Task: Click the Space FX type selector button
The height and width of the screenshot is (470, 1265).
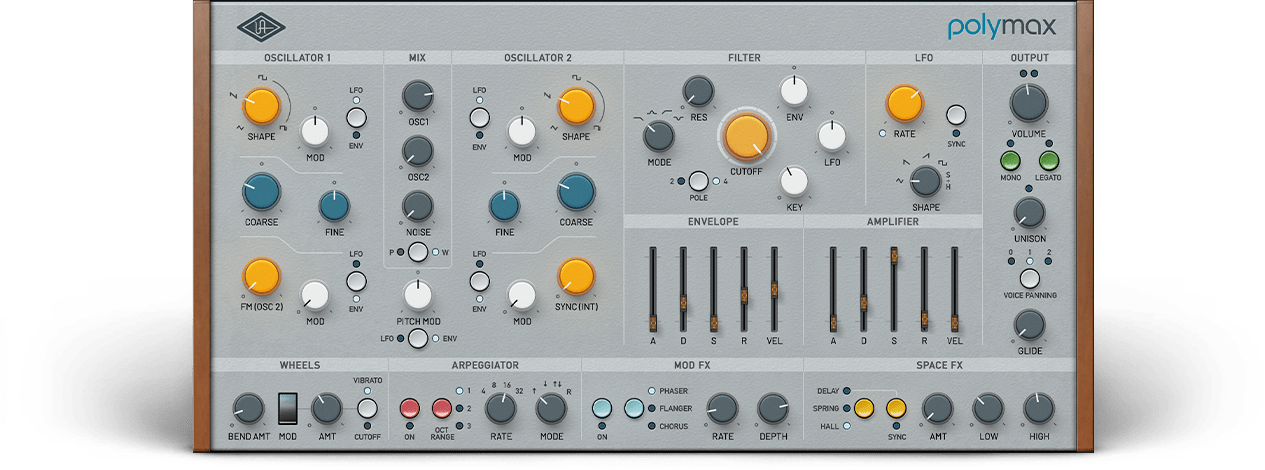Action: pyautogui.click(x=863, y=408)
